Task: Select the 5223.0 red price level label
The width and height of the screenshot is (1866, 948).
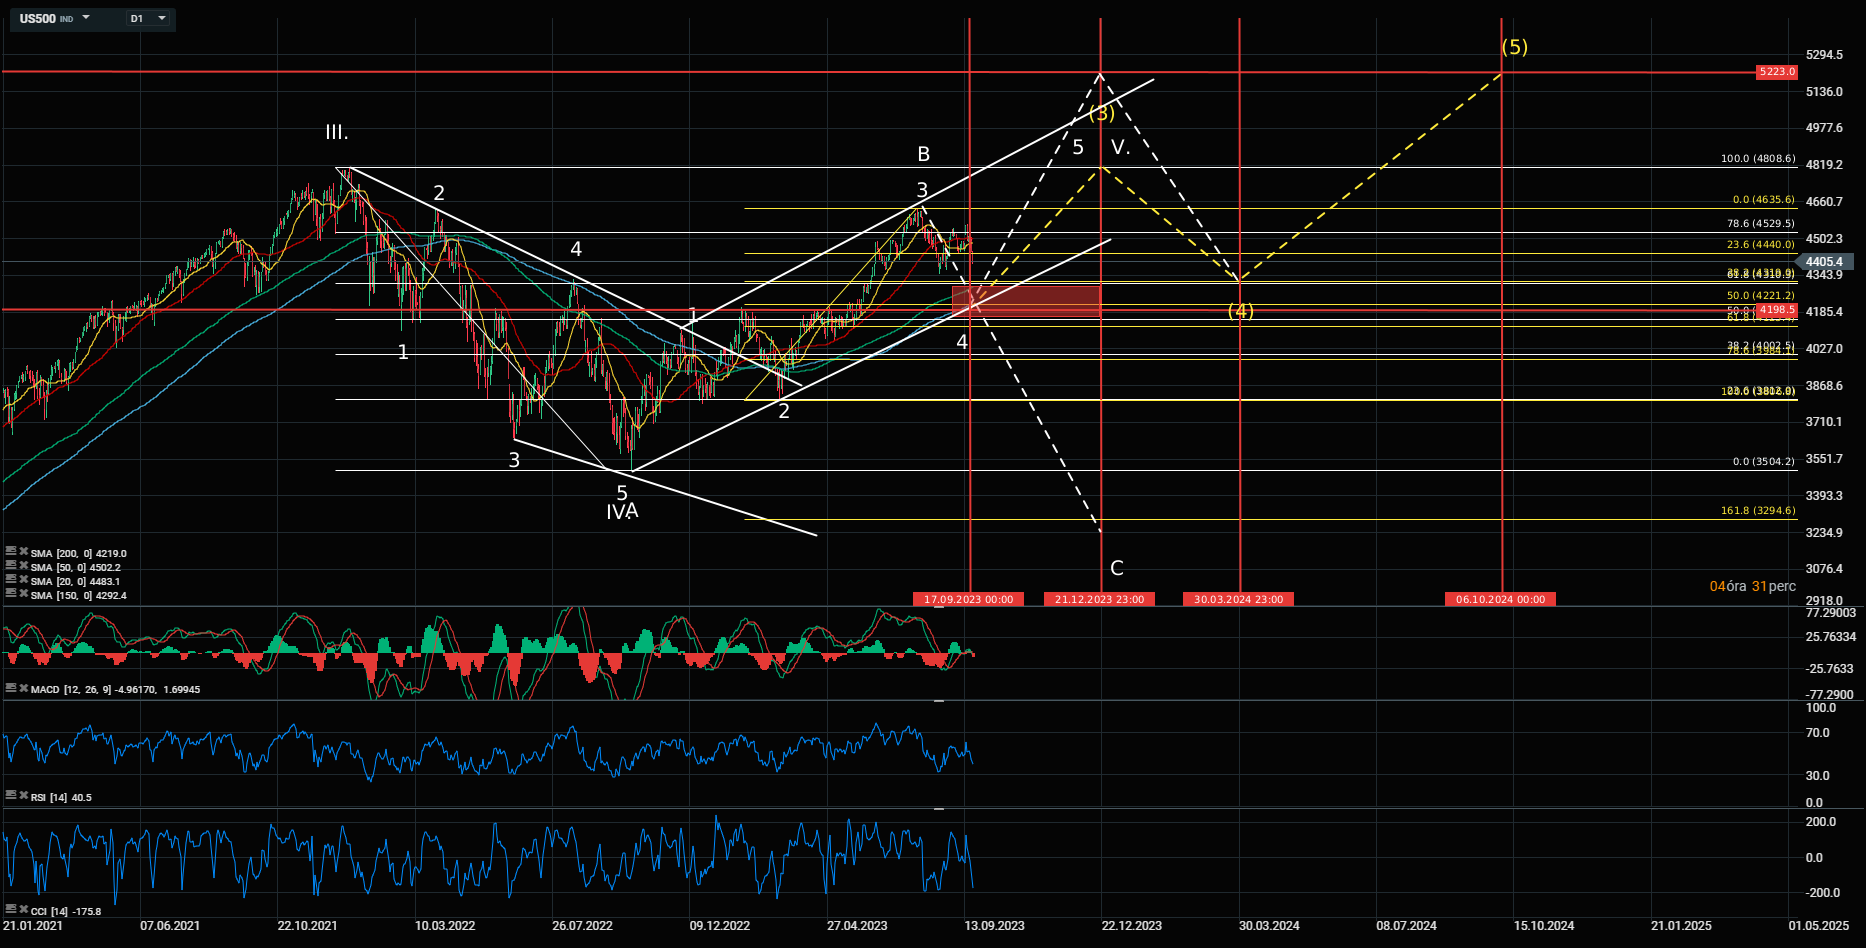Action: 1777,72
